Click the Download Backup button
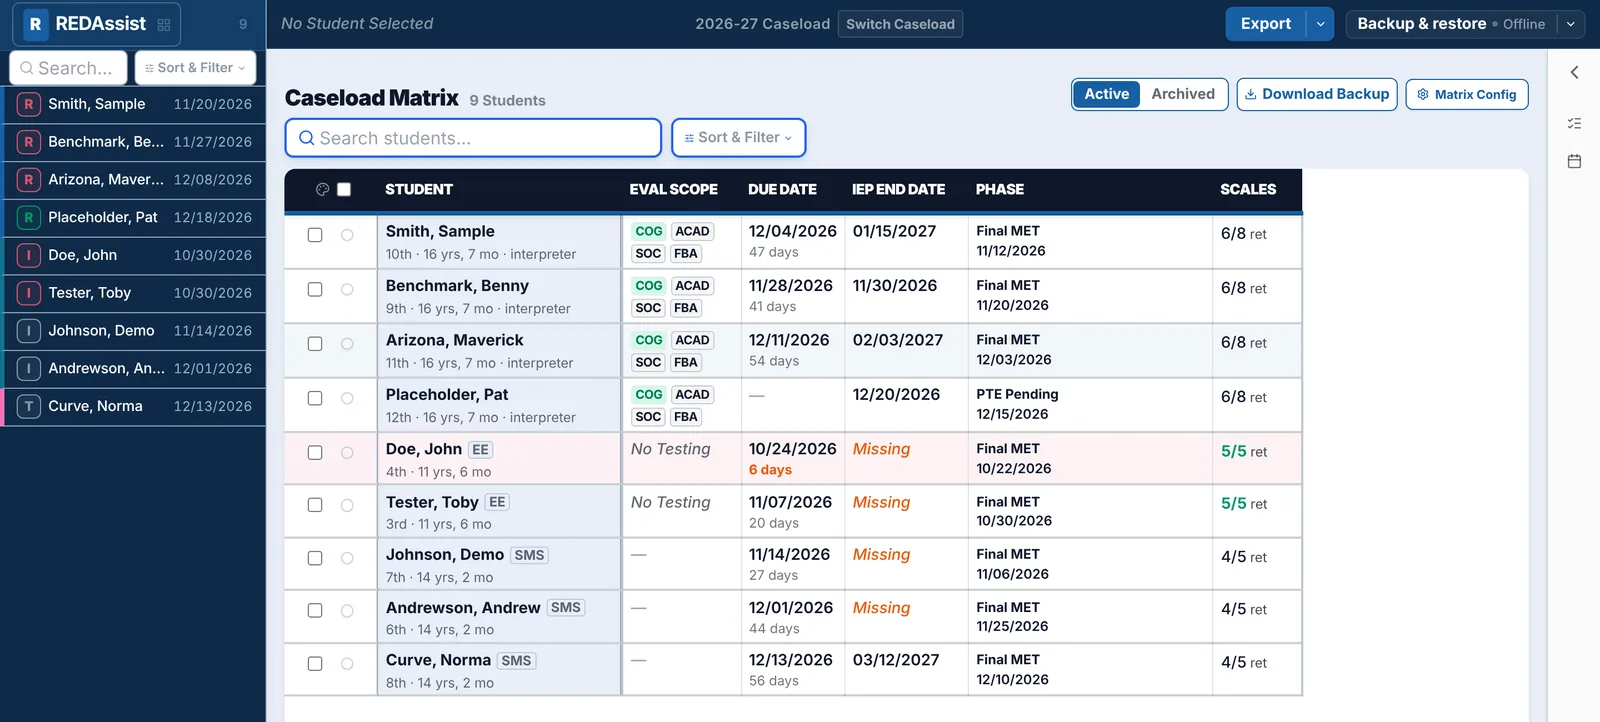Screen dimensions: 1600x722 tap(1317, 94)
